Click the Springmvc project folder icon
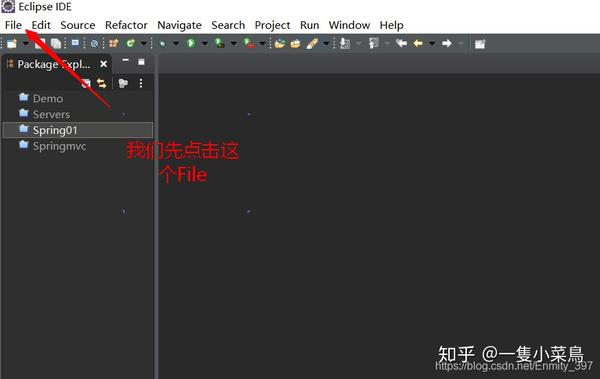This screenshot has width=600, height=379. 24,145
